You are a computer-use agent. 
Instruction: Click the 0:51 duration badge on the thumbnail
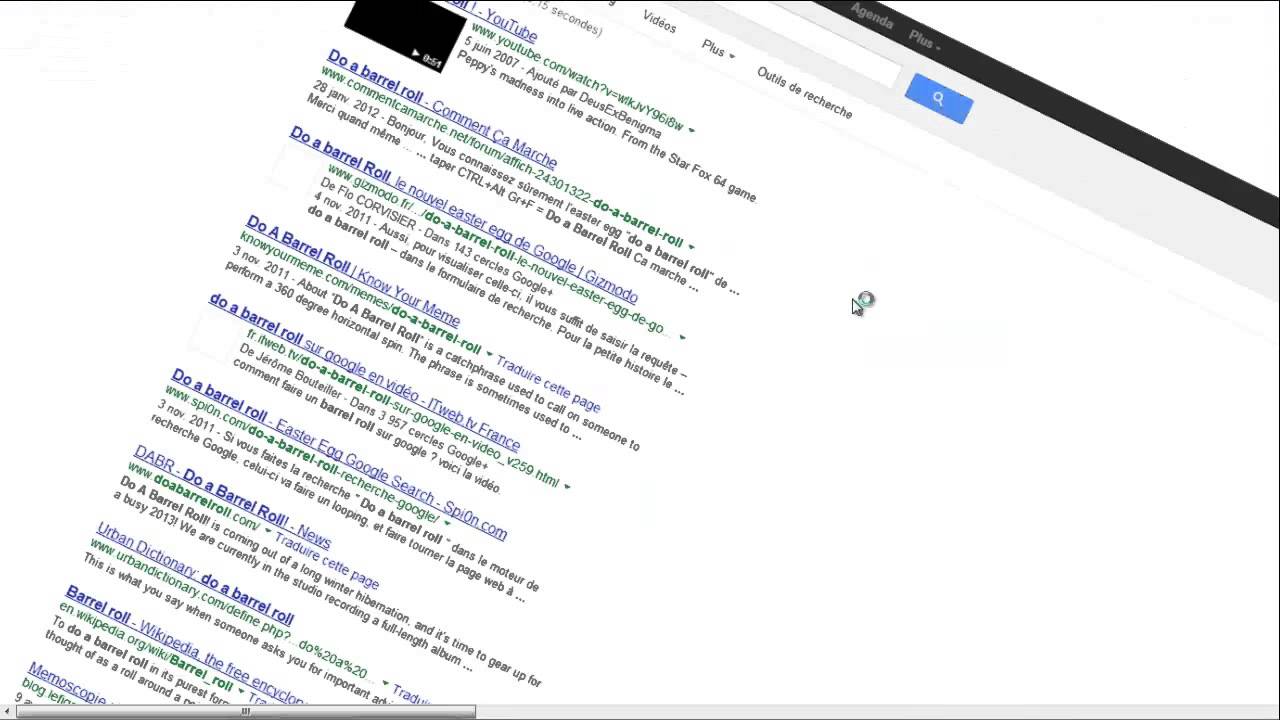[x=432, y=62]
